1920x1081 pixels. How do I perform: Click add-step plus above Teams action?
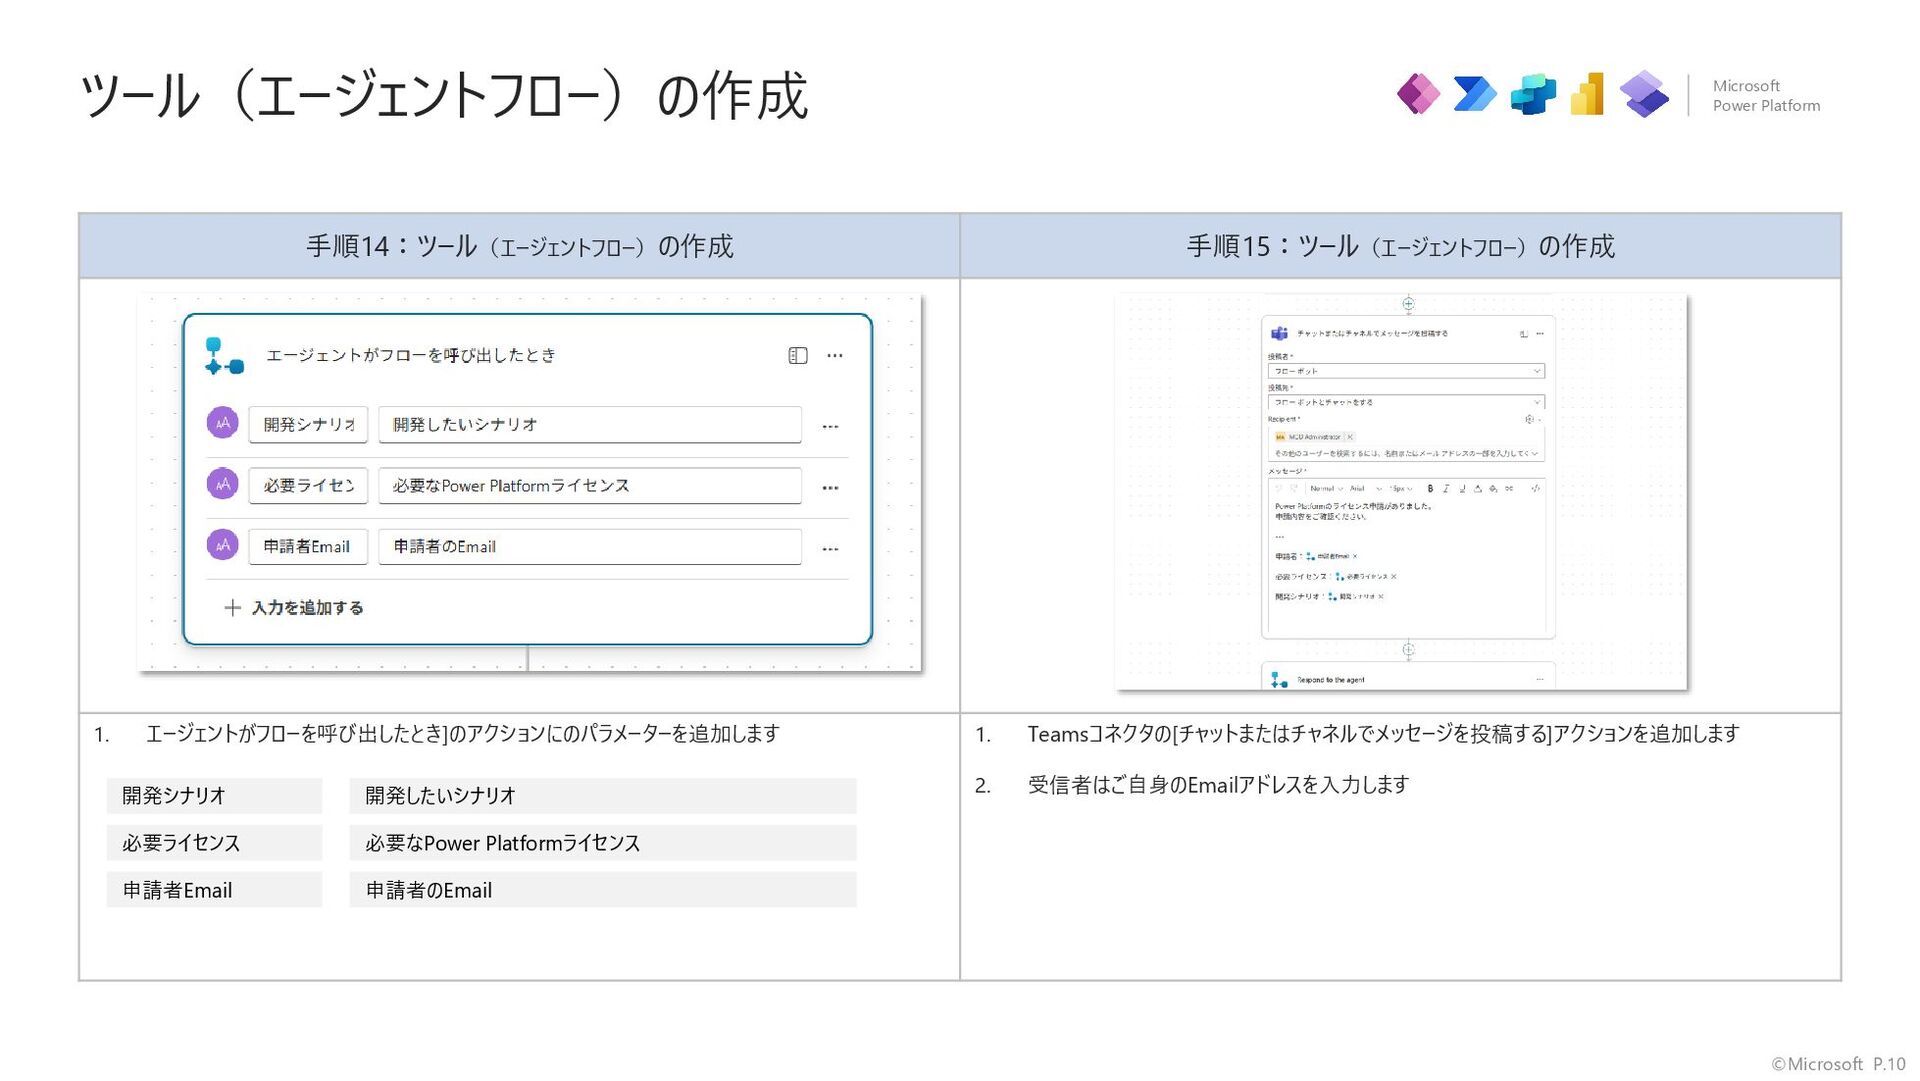pyautogui.click(x=1408, y=304)
